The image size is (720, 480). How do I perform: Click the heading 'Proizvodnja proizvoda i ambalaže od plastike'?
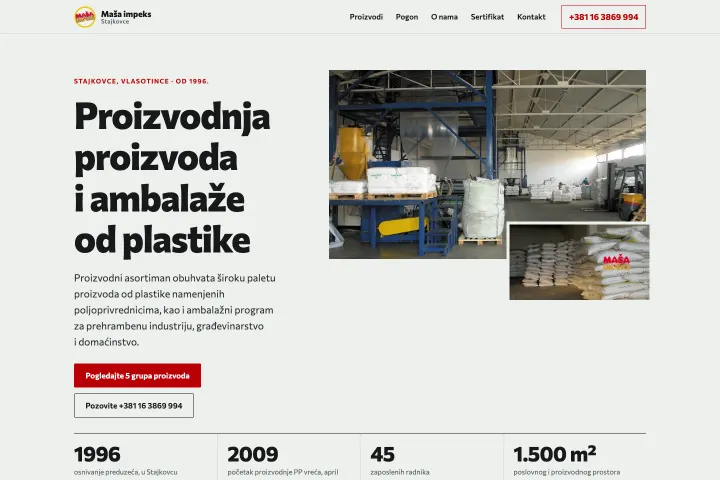(172, 178)
